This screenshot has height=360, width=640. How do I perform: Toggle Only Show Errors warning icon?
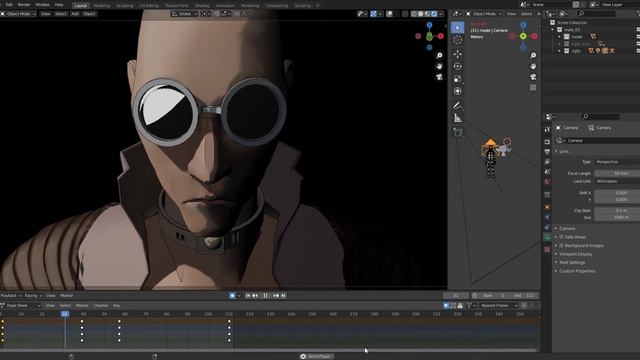tap(460, 305)
